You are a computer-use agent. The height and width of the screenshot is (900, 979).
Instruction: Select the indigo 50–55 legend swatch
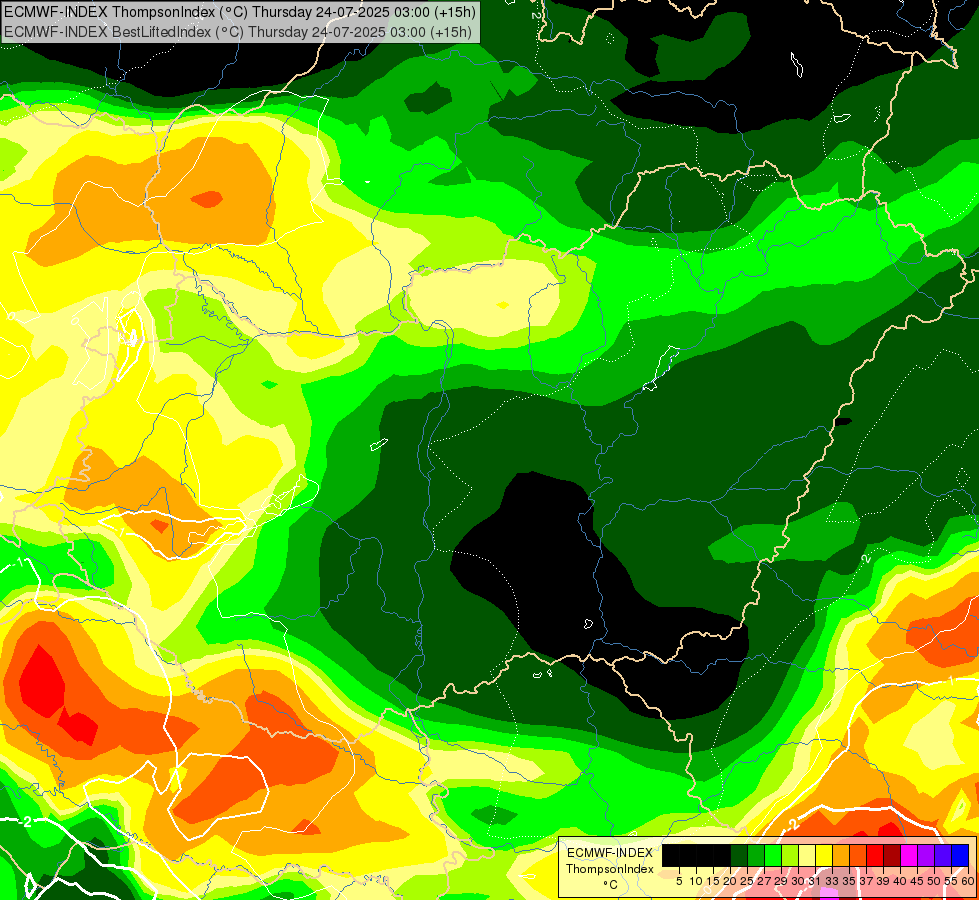point(943,855)
